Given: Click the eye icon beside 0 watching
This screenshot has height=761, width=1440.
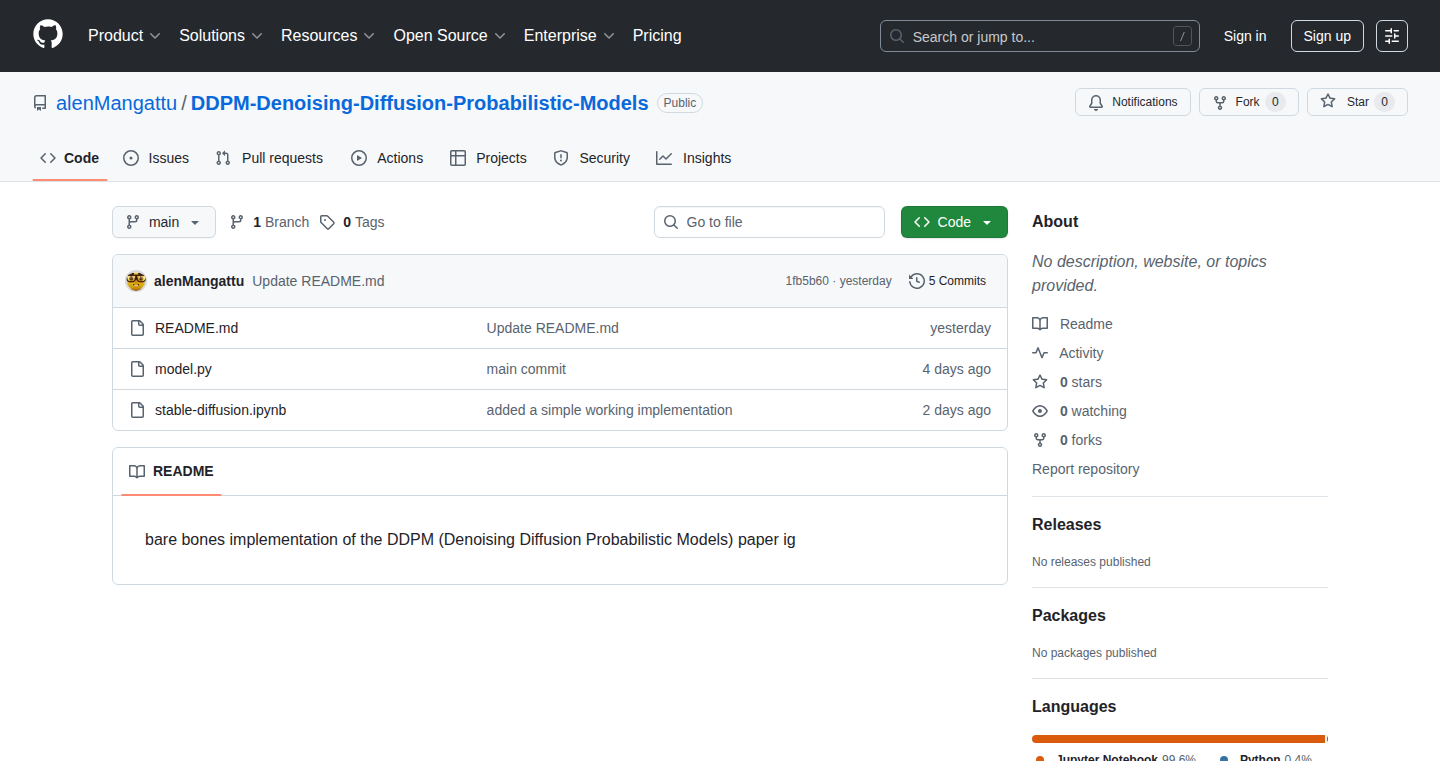Looking at the screenshot, I should tap(1040, 411).
